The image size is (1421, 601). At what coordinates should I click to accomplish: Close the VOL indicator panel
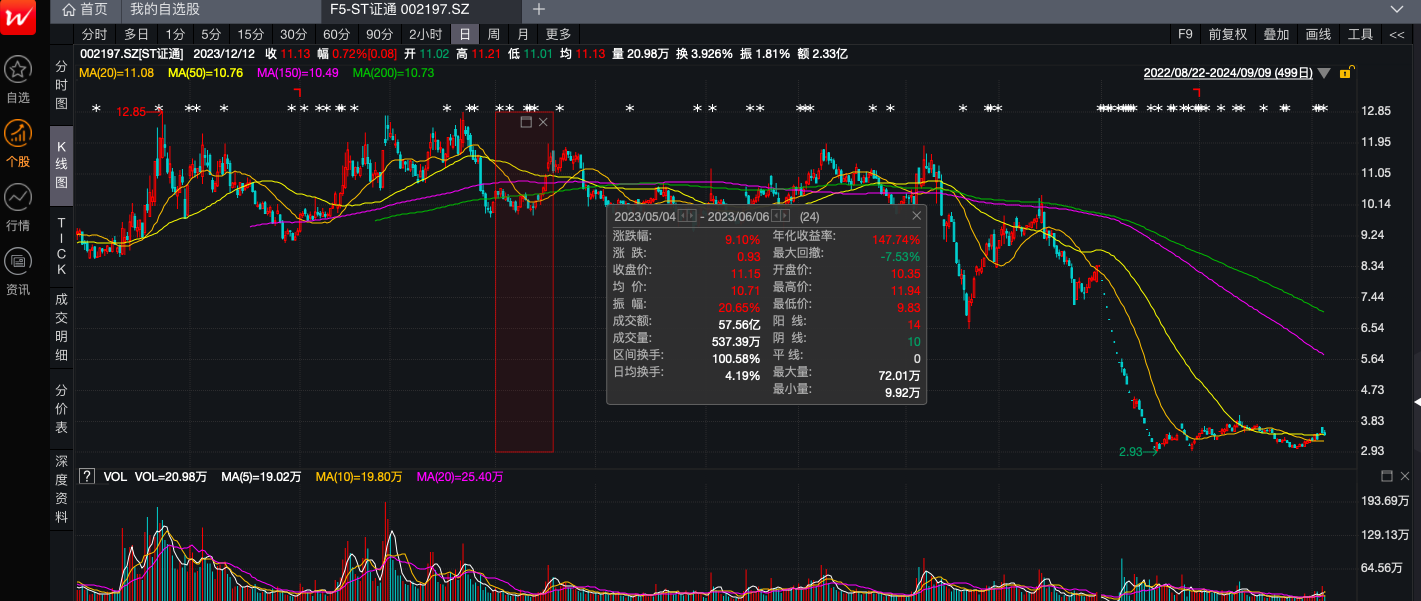(x=1404, y=476)
